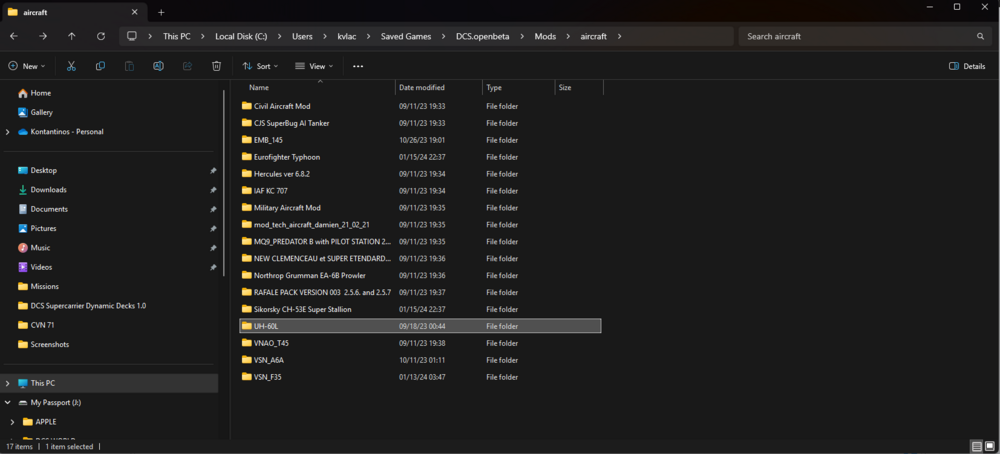Click the Cut scissors icon
1000x454 pixels.
click(71, 66)
